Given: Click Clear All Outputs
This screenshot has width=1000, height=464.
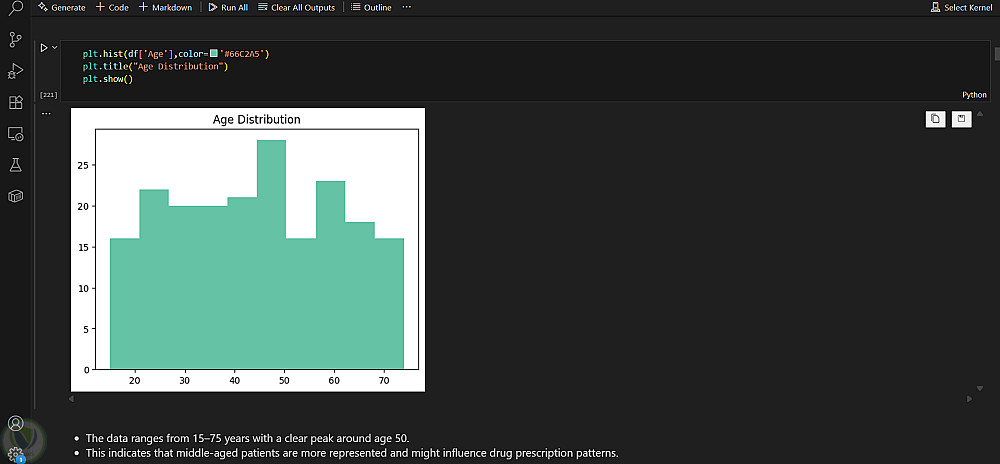Looking at the screenshot, I should pyautogui.click(x=296, y=7).
